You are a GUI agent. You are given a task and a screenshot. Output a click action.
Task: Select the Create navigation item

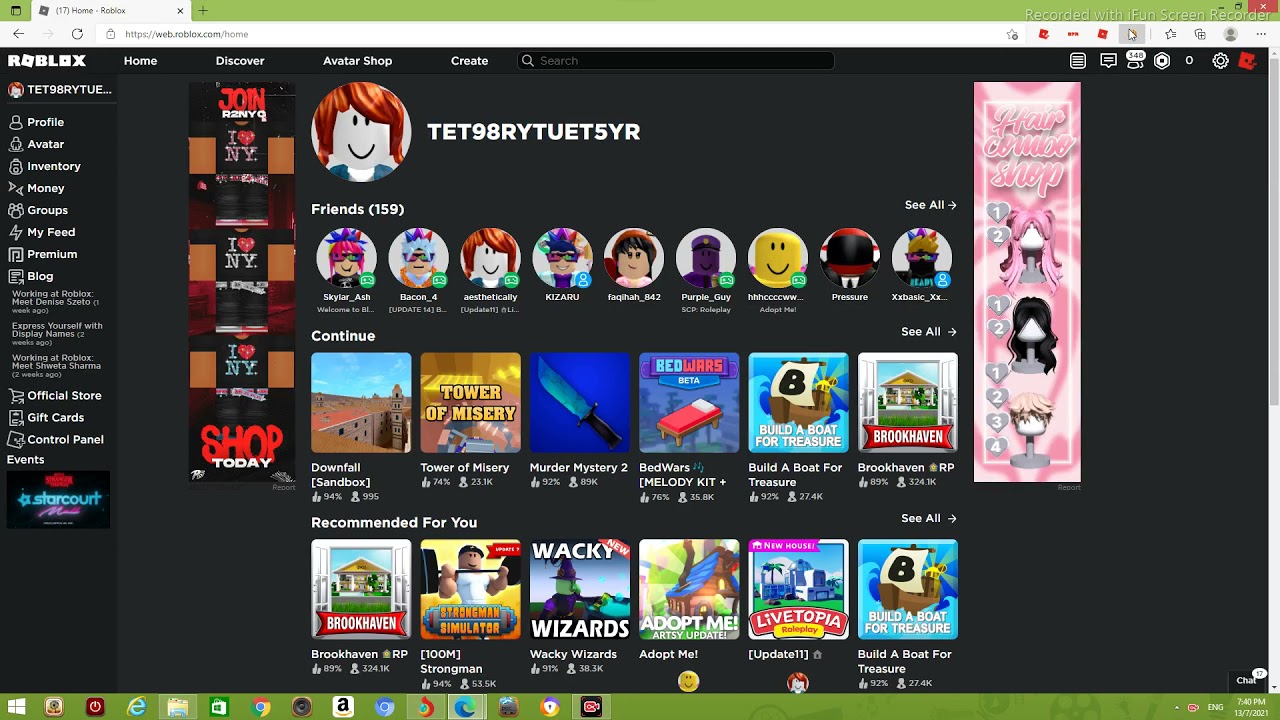tap(469, 61)
